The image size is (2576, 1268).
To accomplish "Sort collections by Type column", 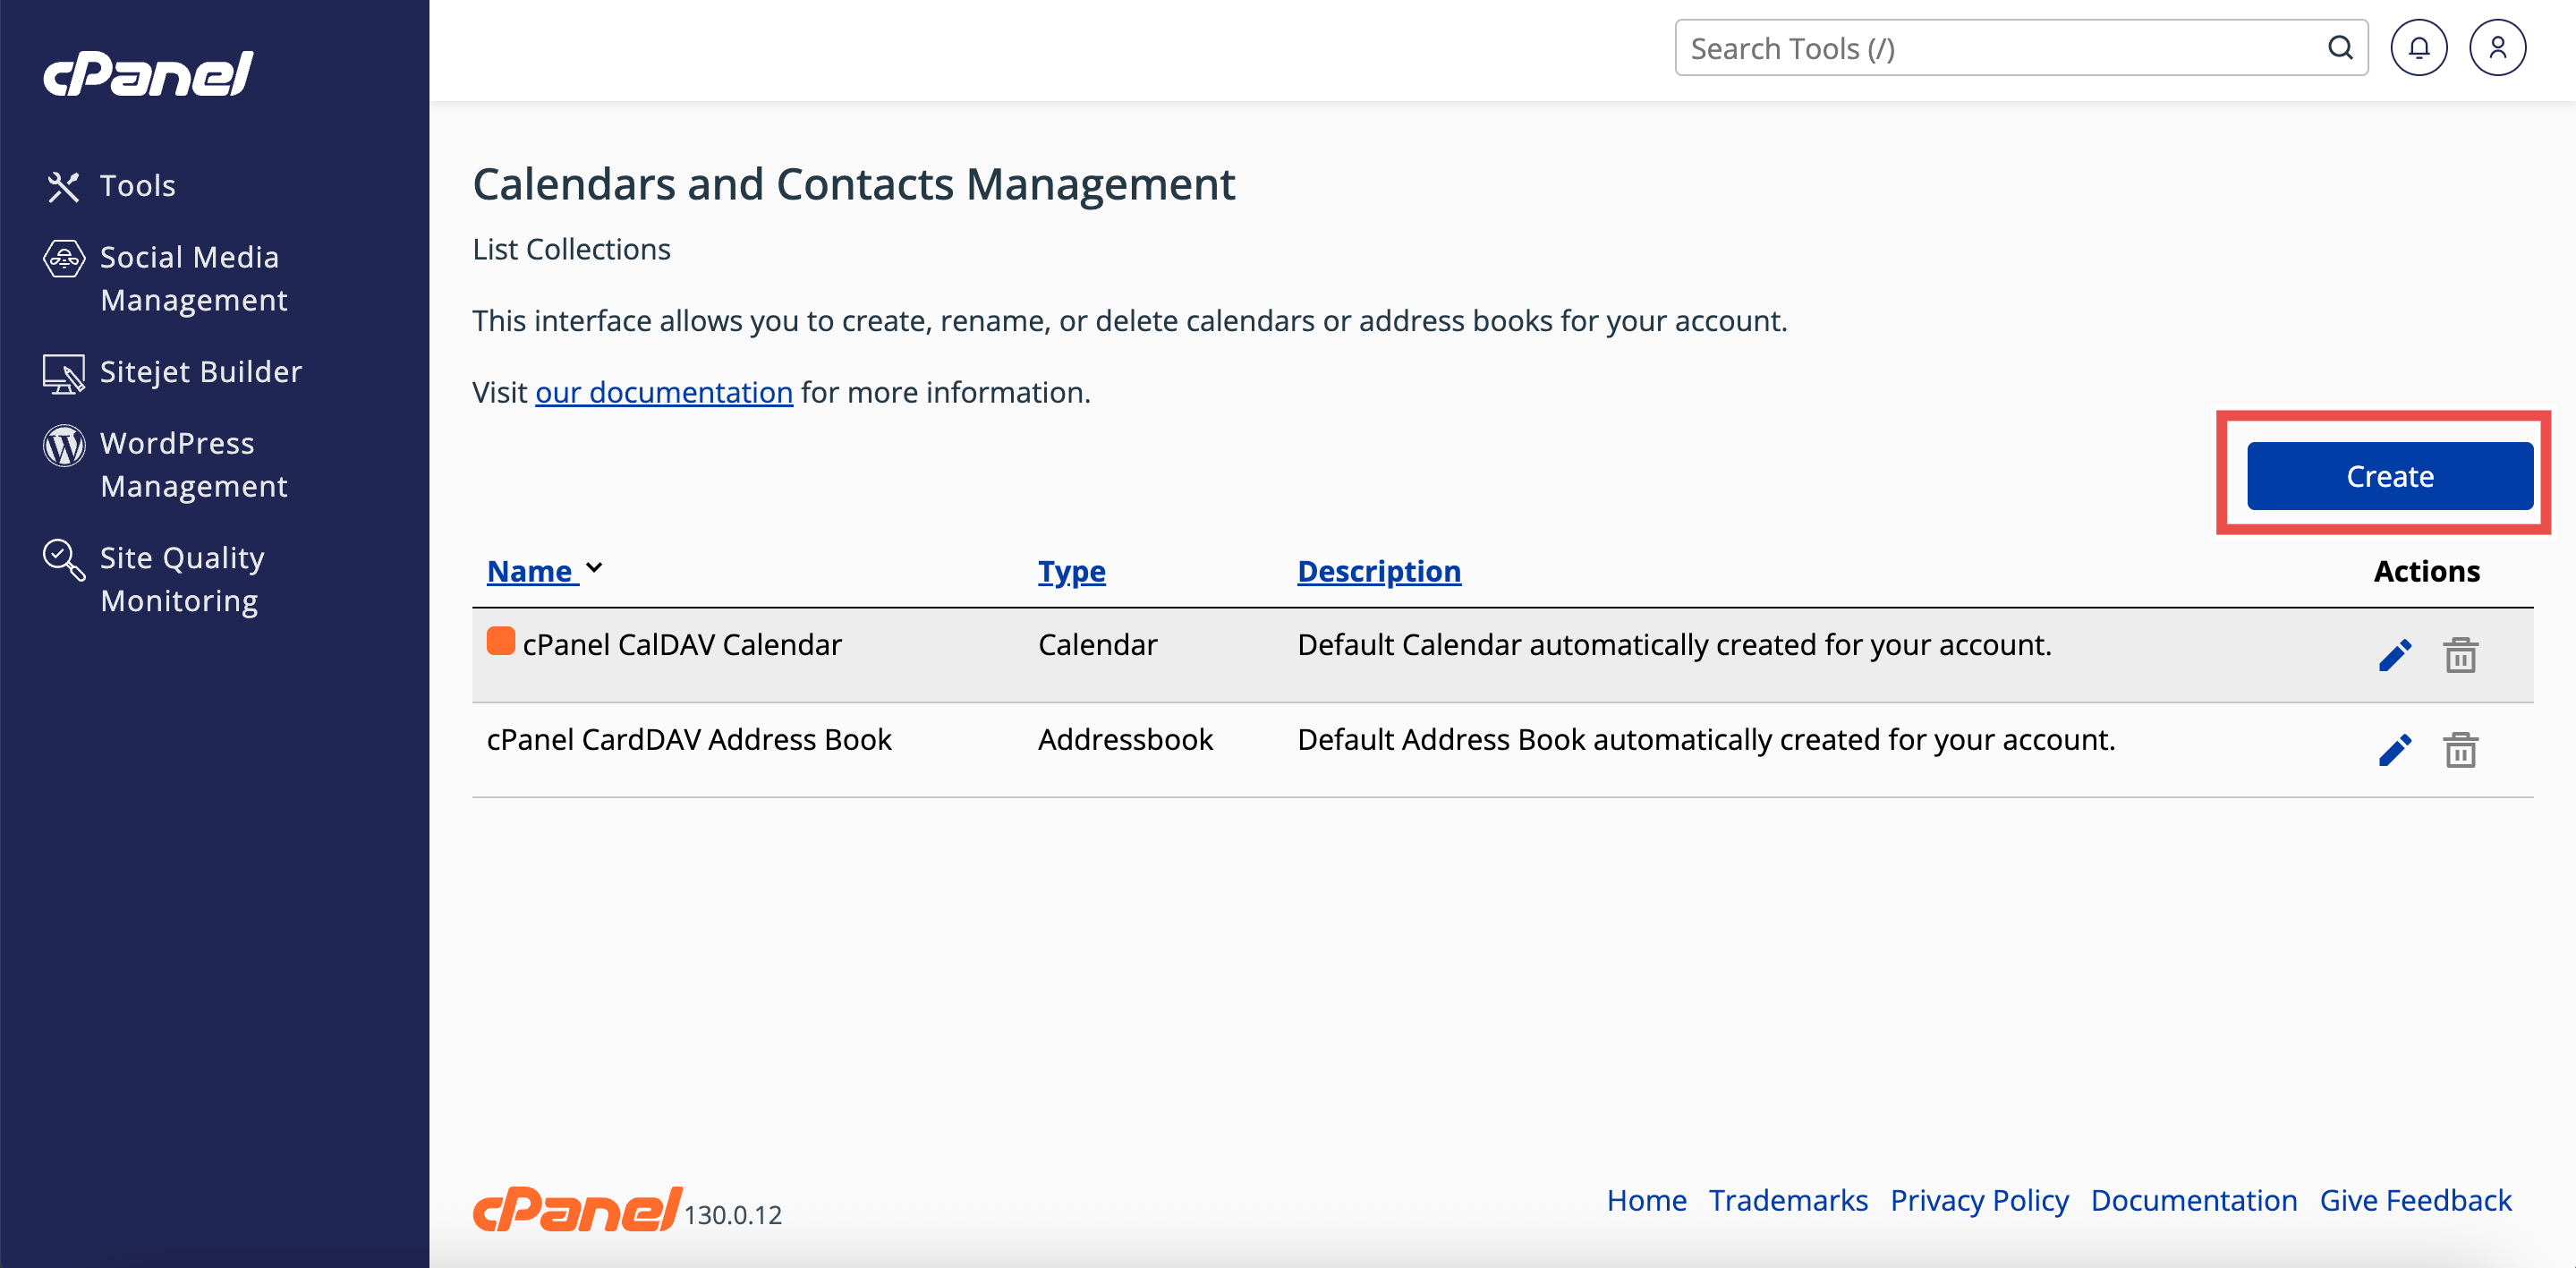I will 1071,571.
